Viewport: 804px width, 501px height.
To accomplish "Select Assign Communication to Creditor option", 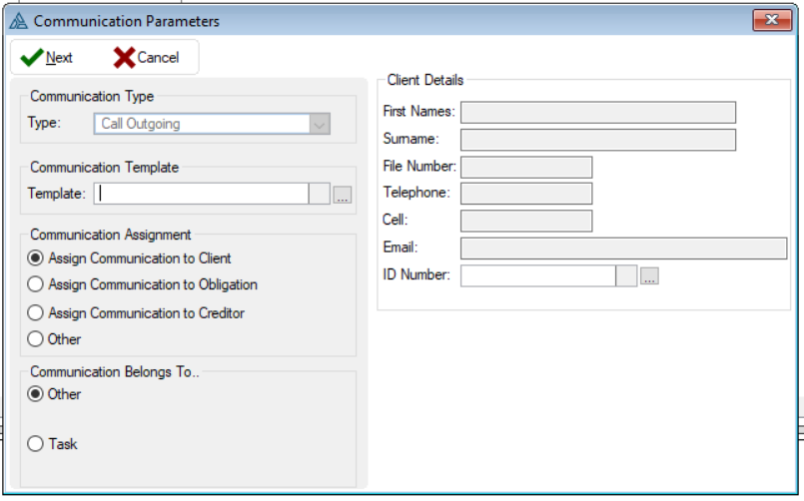I will (x=36, y=313).
